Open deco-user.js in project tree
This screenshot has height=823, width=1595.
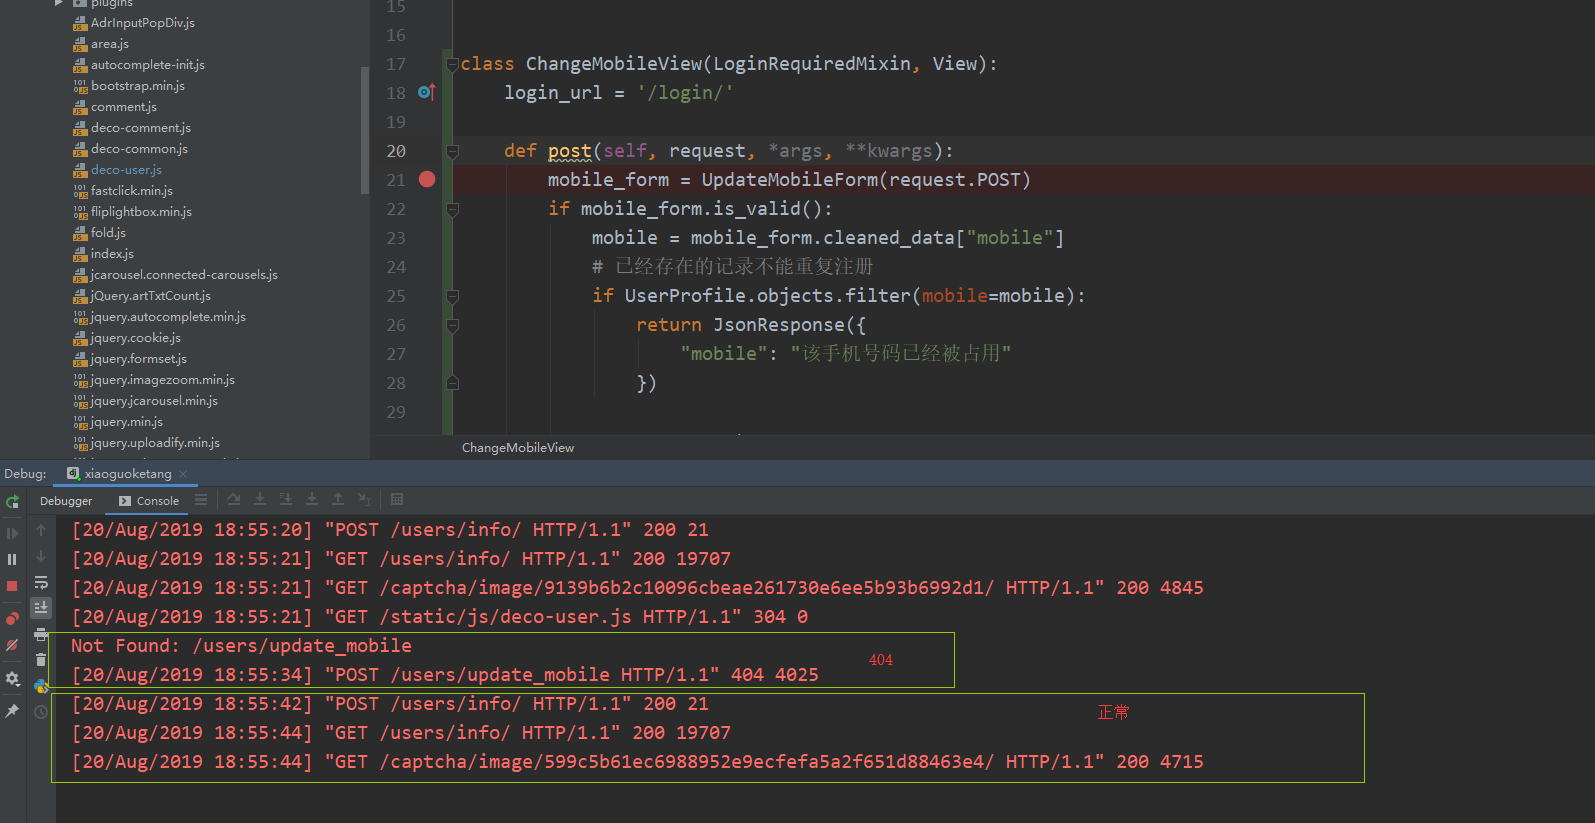126,170
